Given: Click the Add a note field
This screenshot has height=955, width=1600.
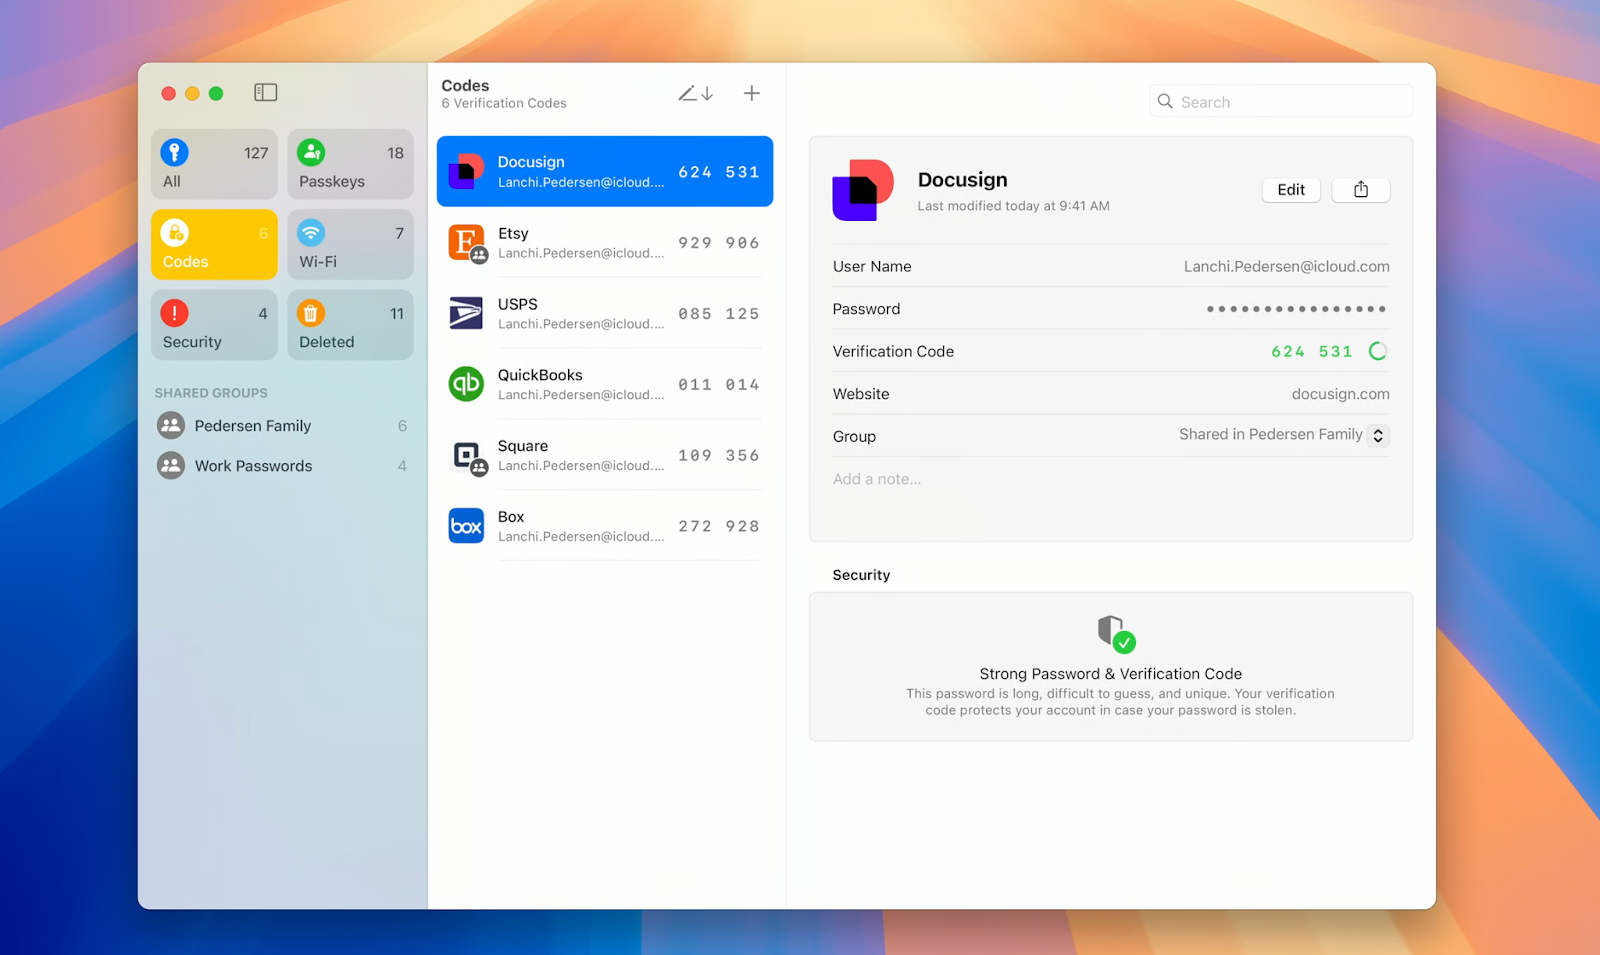Looking at the screenshot, I should click(877, 479).
